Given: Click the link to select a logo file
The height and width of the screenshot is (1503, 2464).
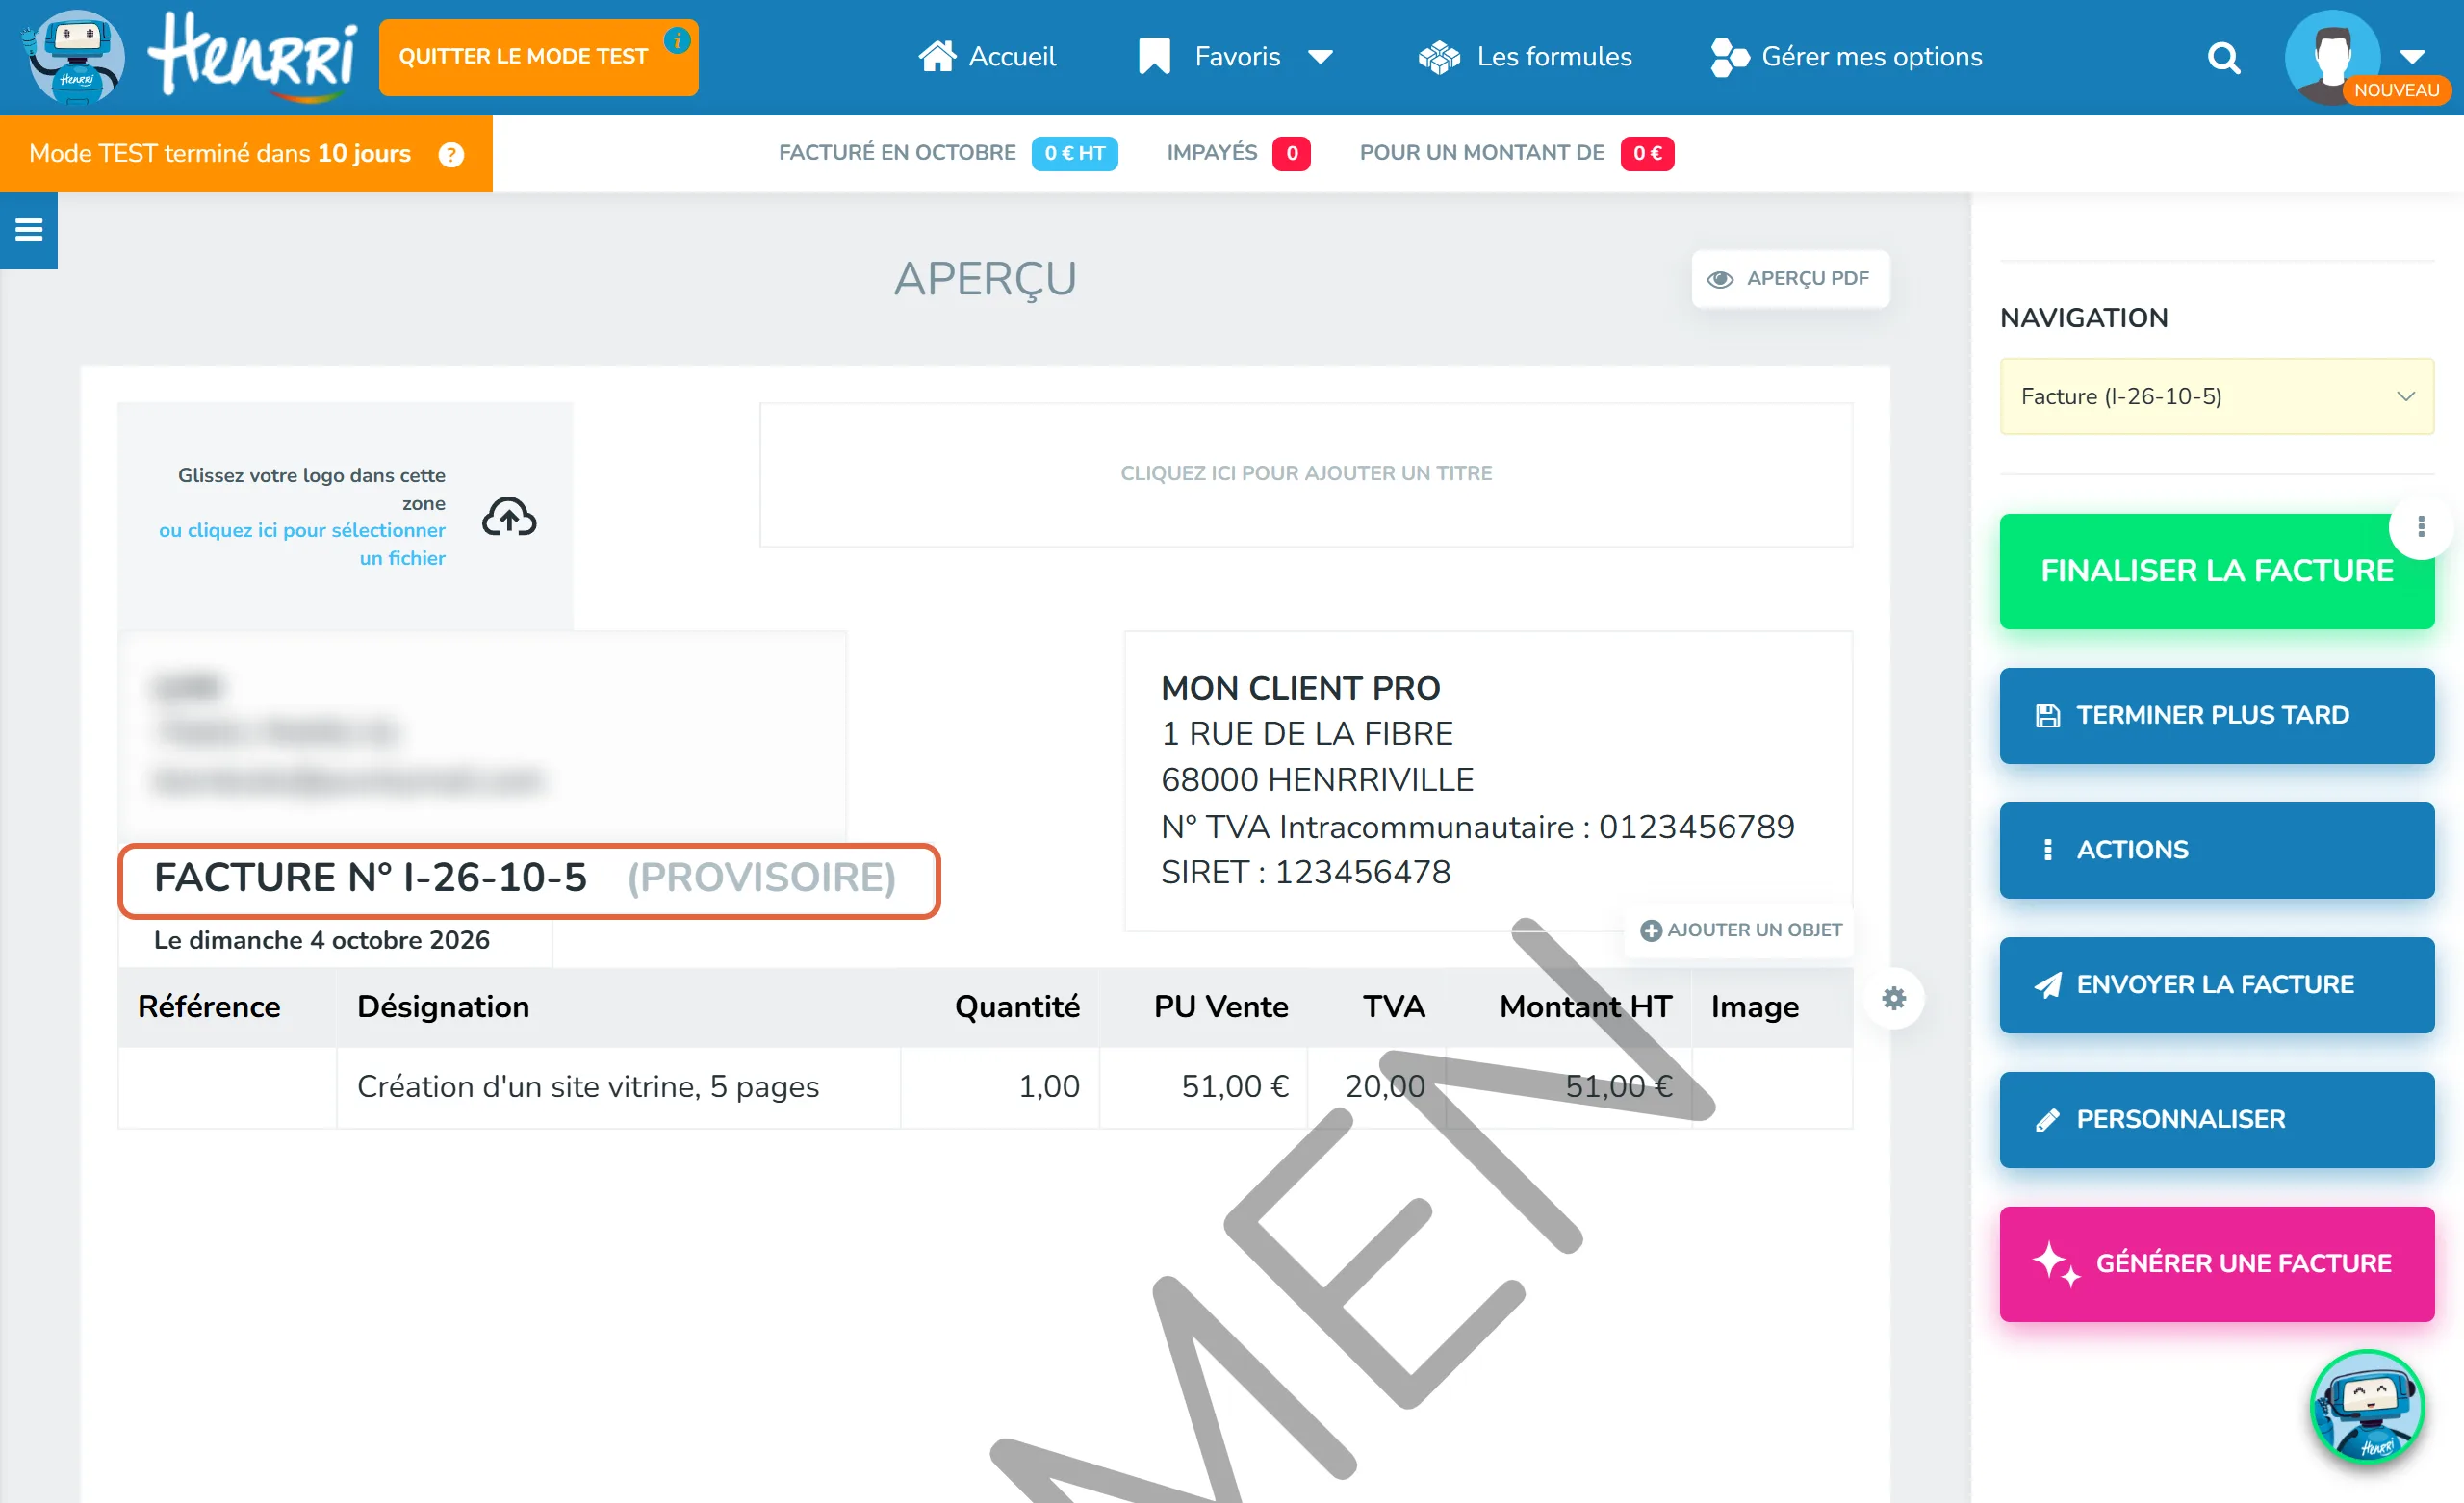Looking at the screenshot, I should [302, 544].
